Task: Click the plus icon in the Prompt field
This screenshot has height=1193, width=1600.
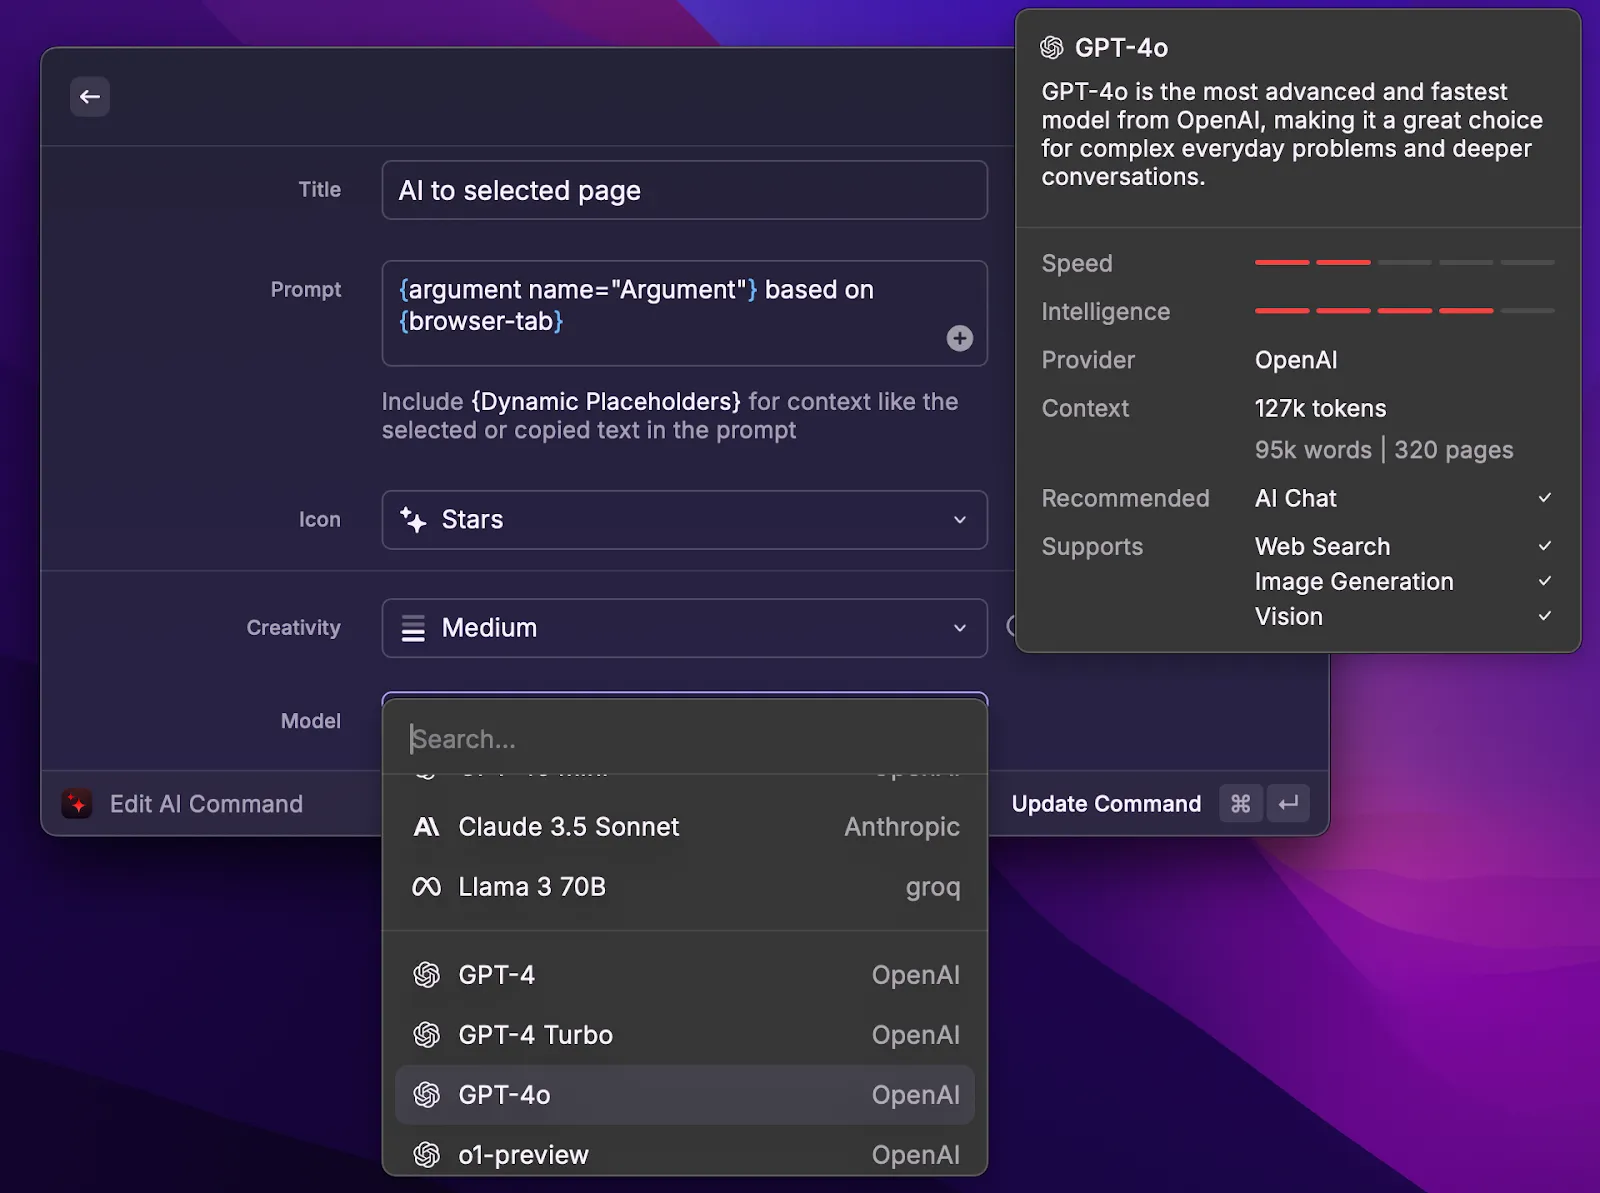Action: [x=959, y=339]
